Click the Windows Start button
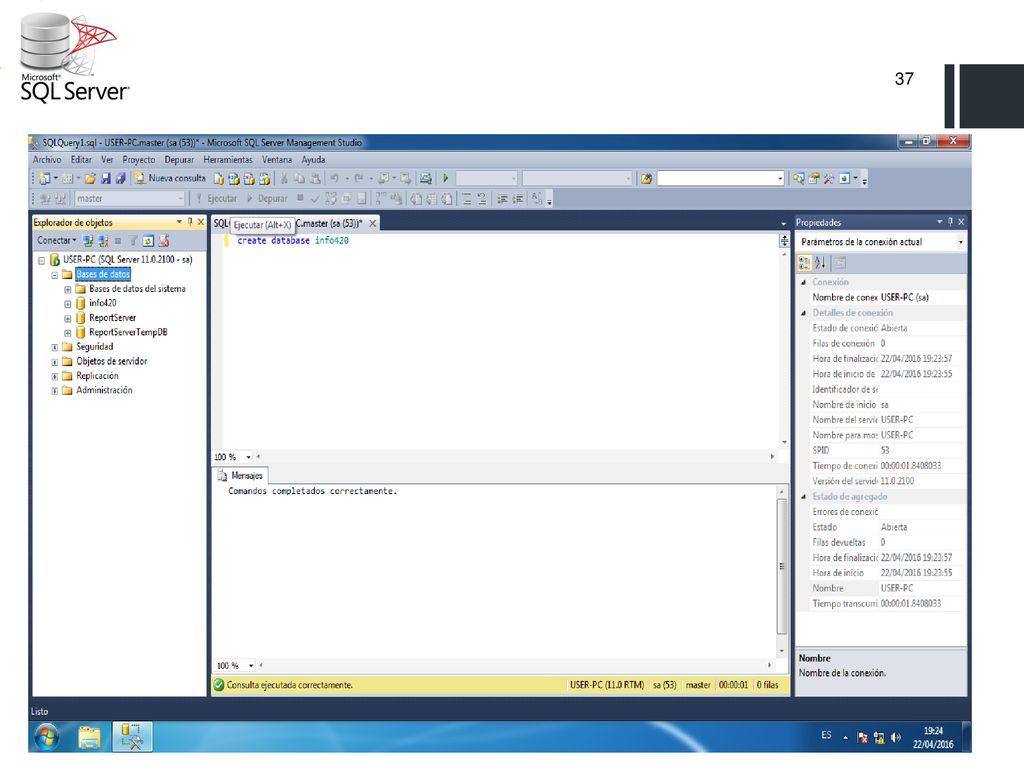 (46, 737)
